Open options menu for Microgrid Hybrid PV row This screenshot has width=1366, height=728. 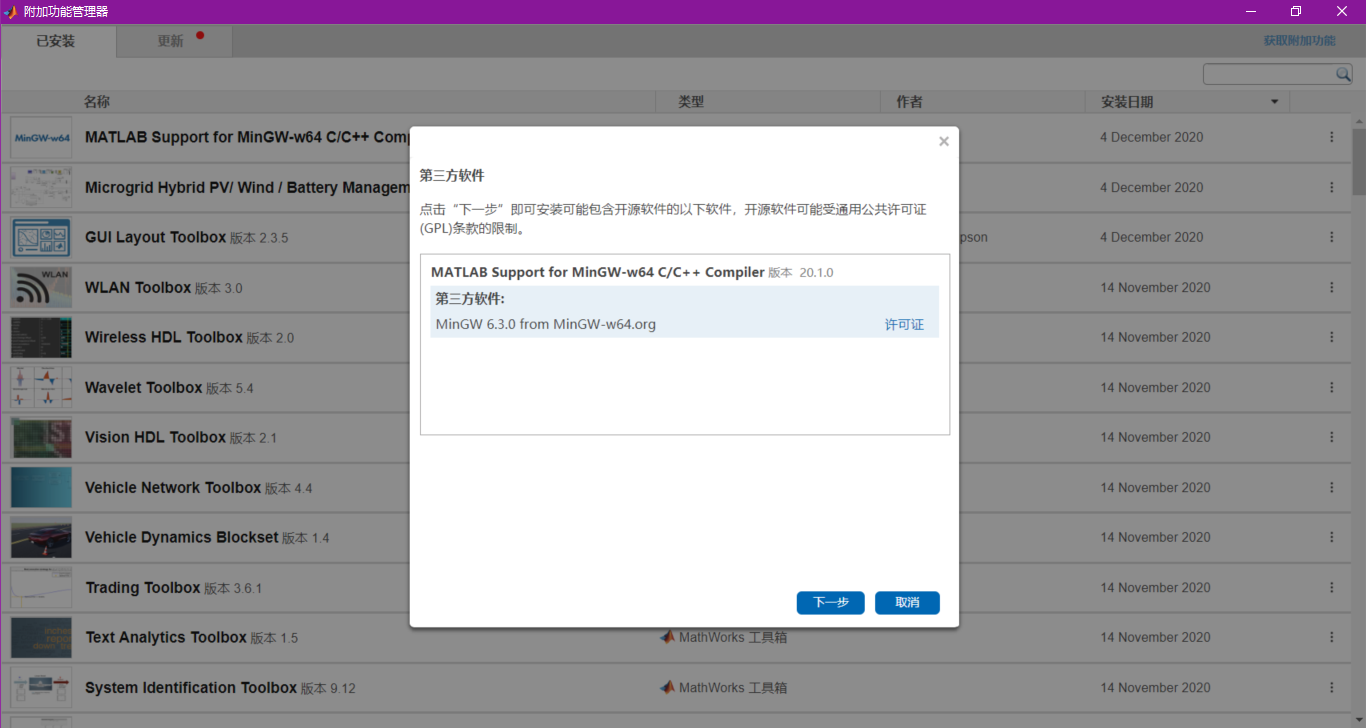[1331, 187]
